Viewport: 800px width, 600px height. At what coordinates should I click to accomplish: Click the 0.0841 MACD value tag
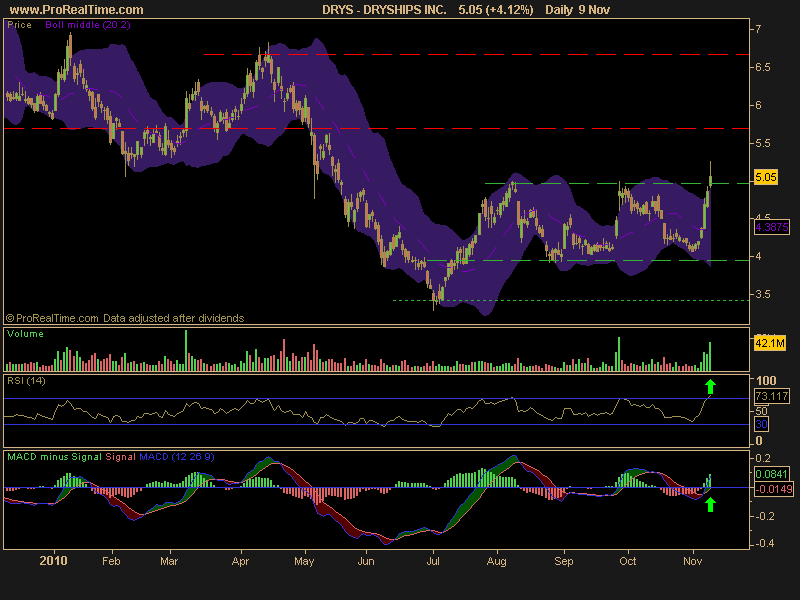click(x=771, y=473)
